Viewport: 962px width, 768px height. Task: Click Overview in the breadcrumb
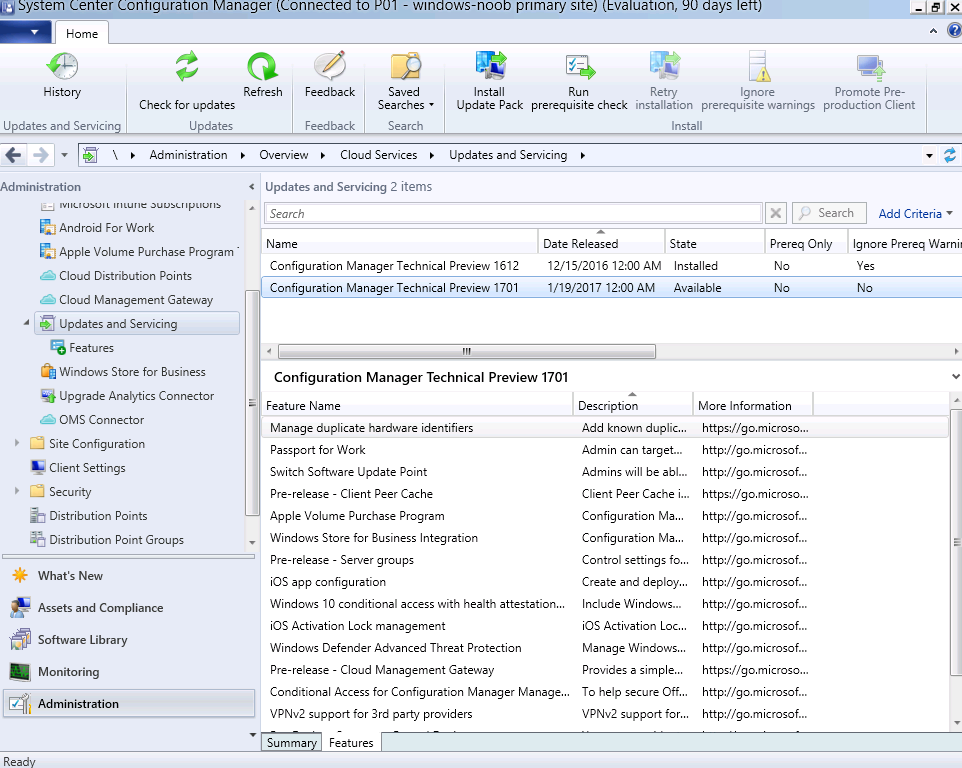[283, 155]
